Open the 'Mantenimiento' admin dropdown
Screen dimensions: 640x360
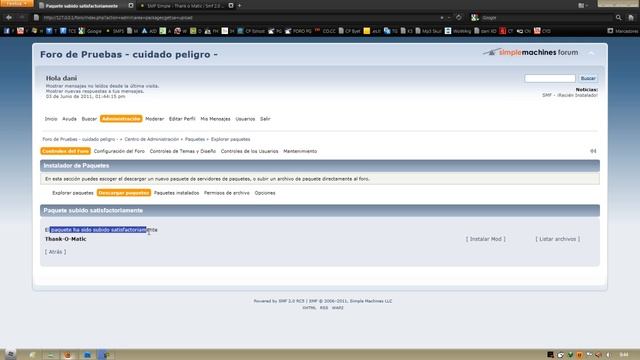pyautogui.click(x=300, y=151)
